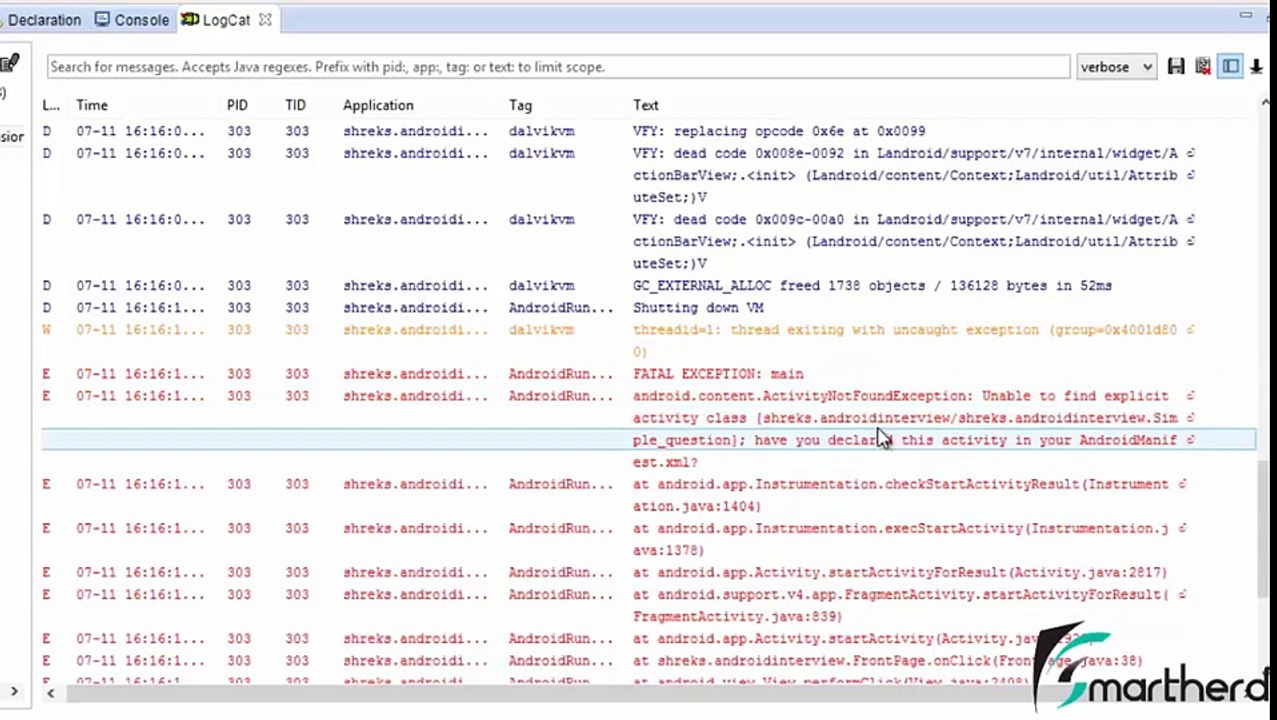
Task: Click the level column header "L..."
Action: point(51,105)
